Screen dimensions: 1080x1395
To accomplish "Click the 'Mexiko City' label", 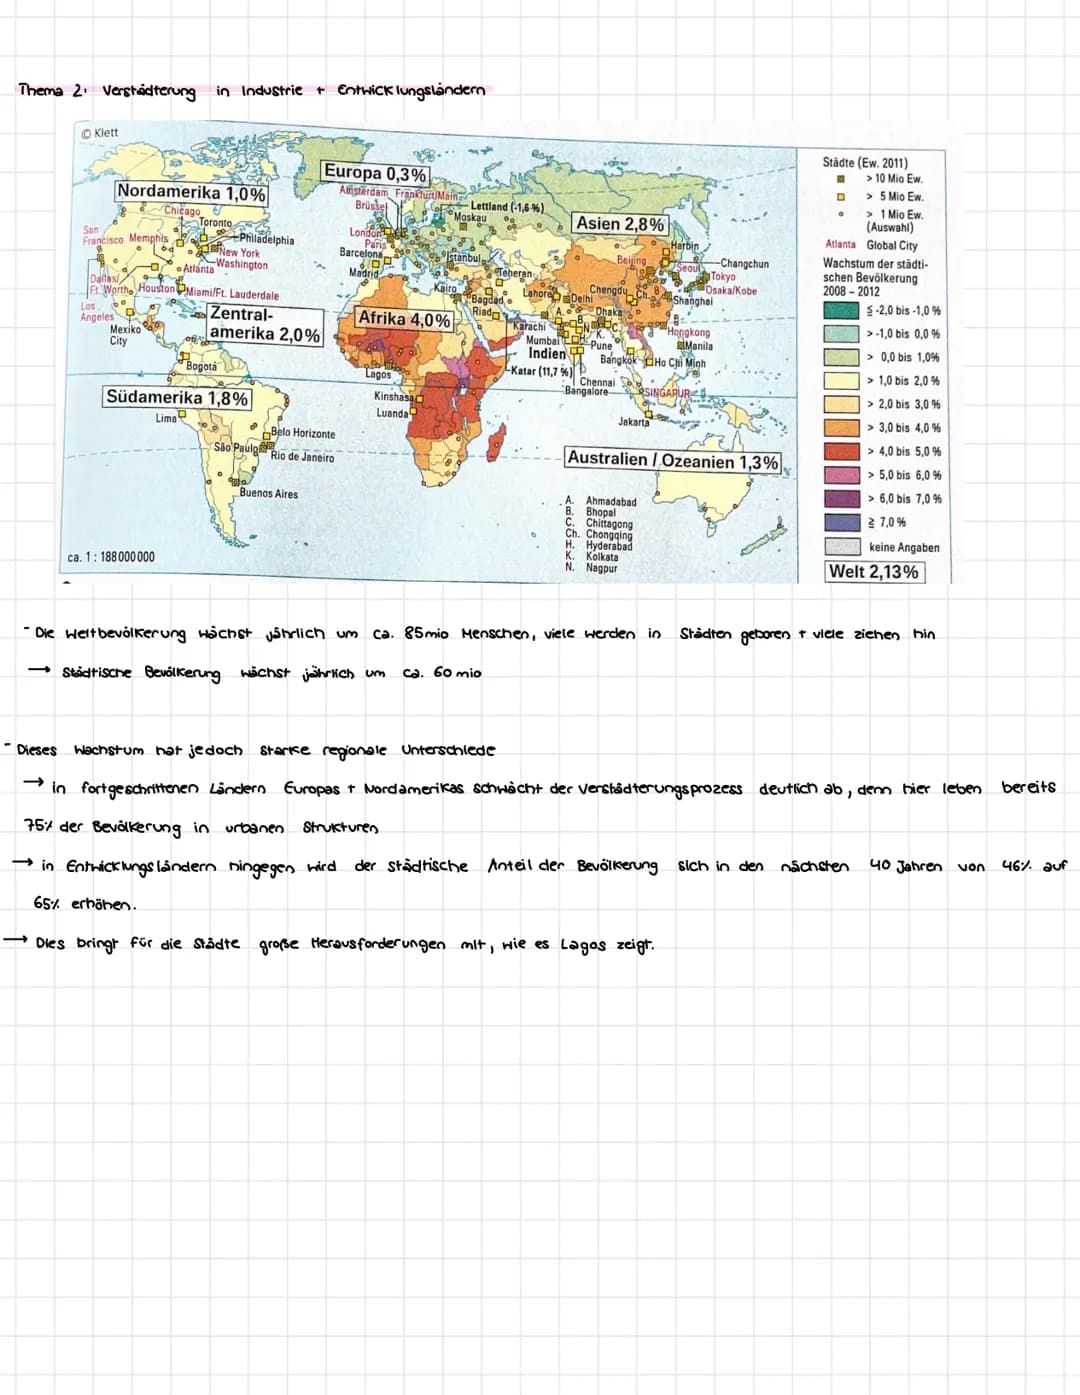I will click(125, 335).
